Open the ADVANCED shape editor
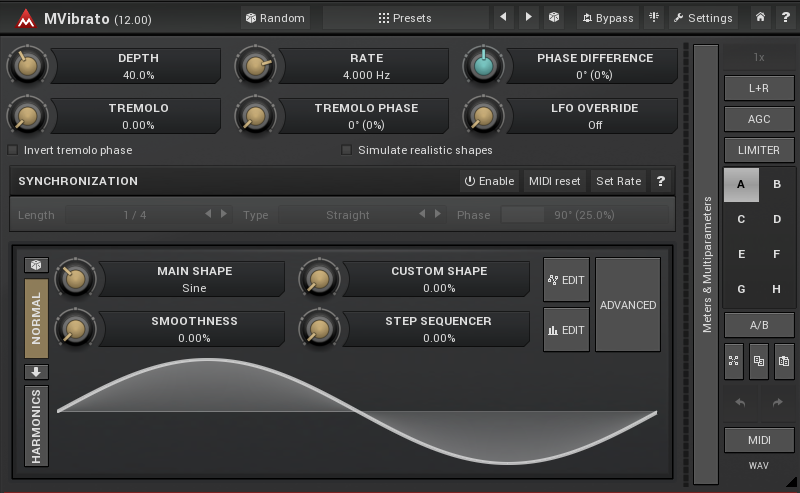This screenshot has width=800, height=493. [628, 305]
